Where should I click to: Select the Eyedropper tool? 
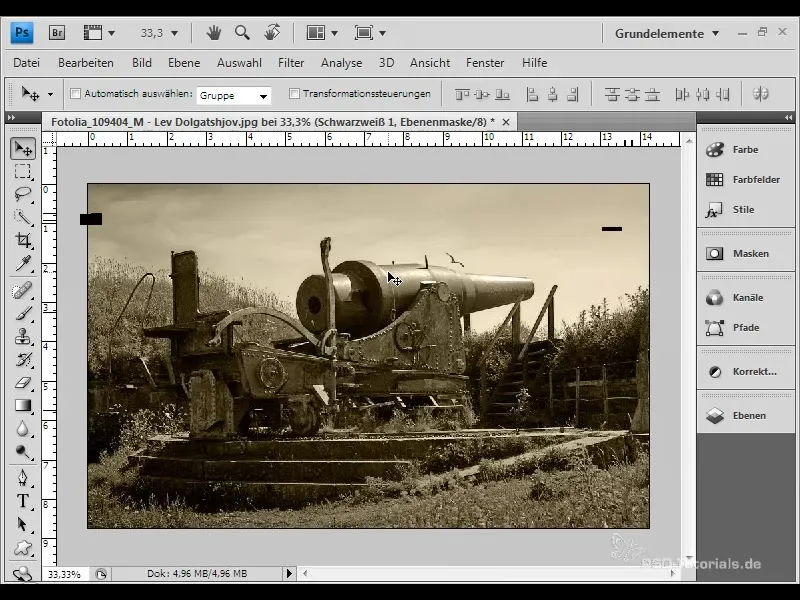tap(23, 263)
